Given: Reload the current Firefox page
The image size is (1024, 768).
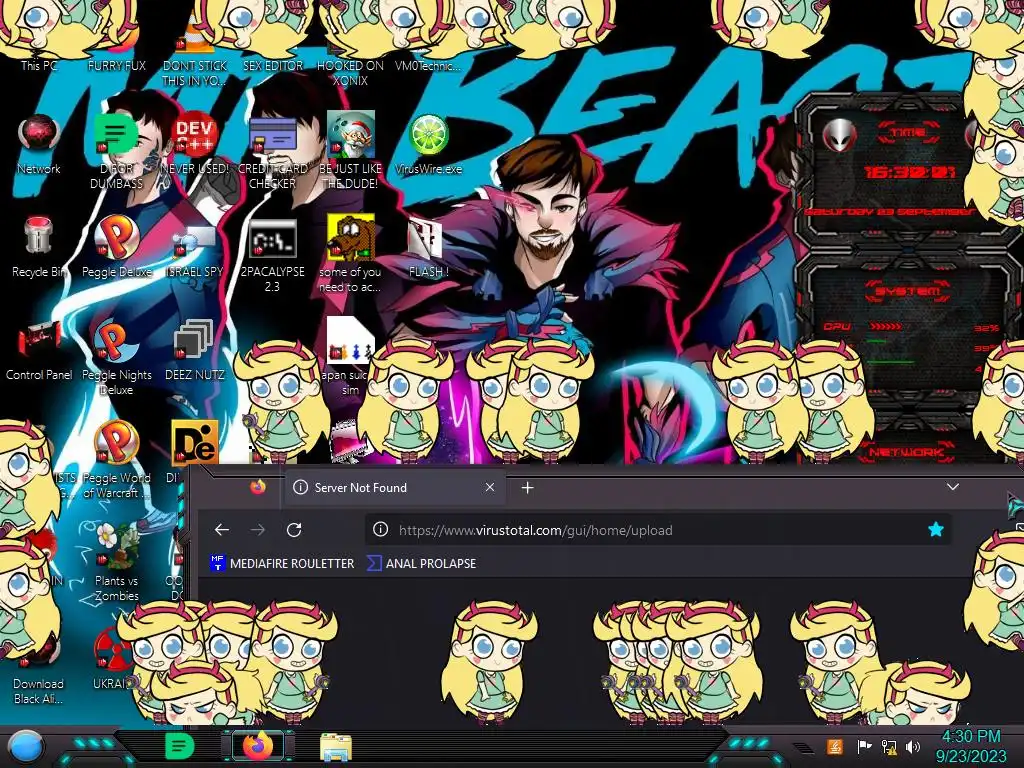Looking at the screenshot, I should click(294, 530).
